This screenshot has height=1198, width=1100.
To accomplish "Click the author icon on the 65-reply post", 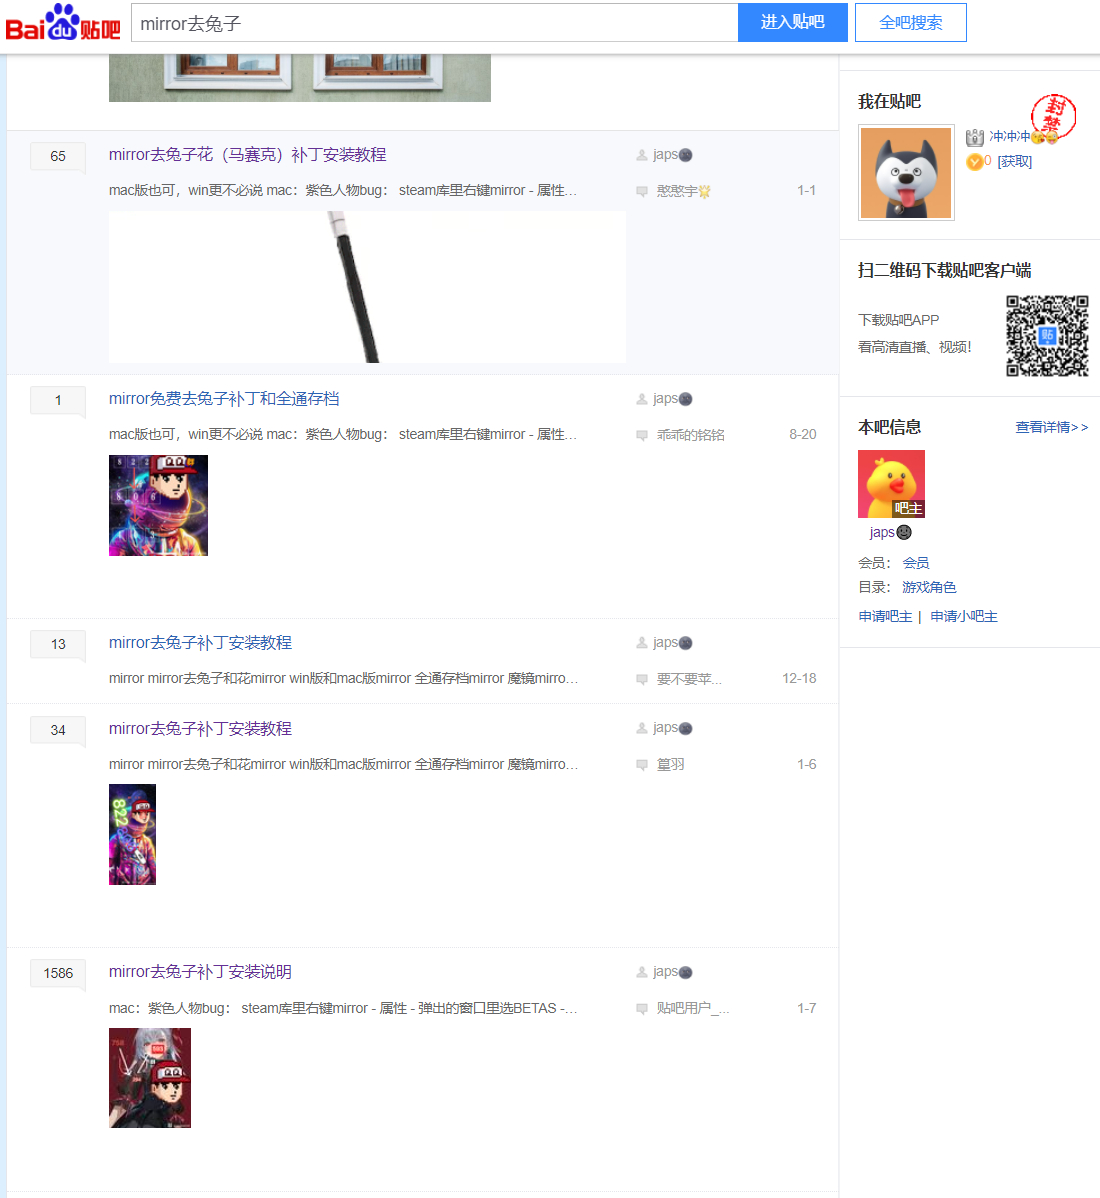I will pyautogui.click(x=642, y=155).
